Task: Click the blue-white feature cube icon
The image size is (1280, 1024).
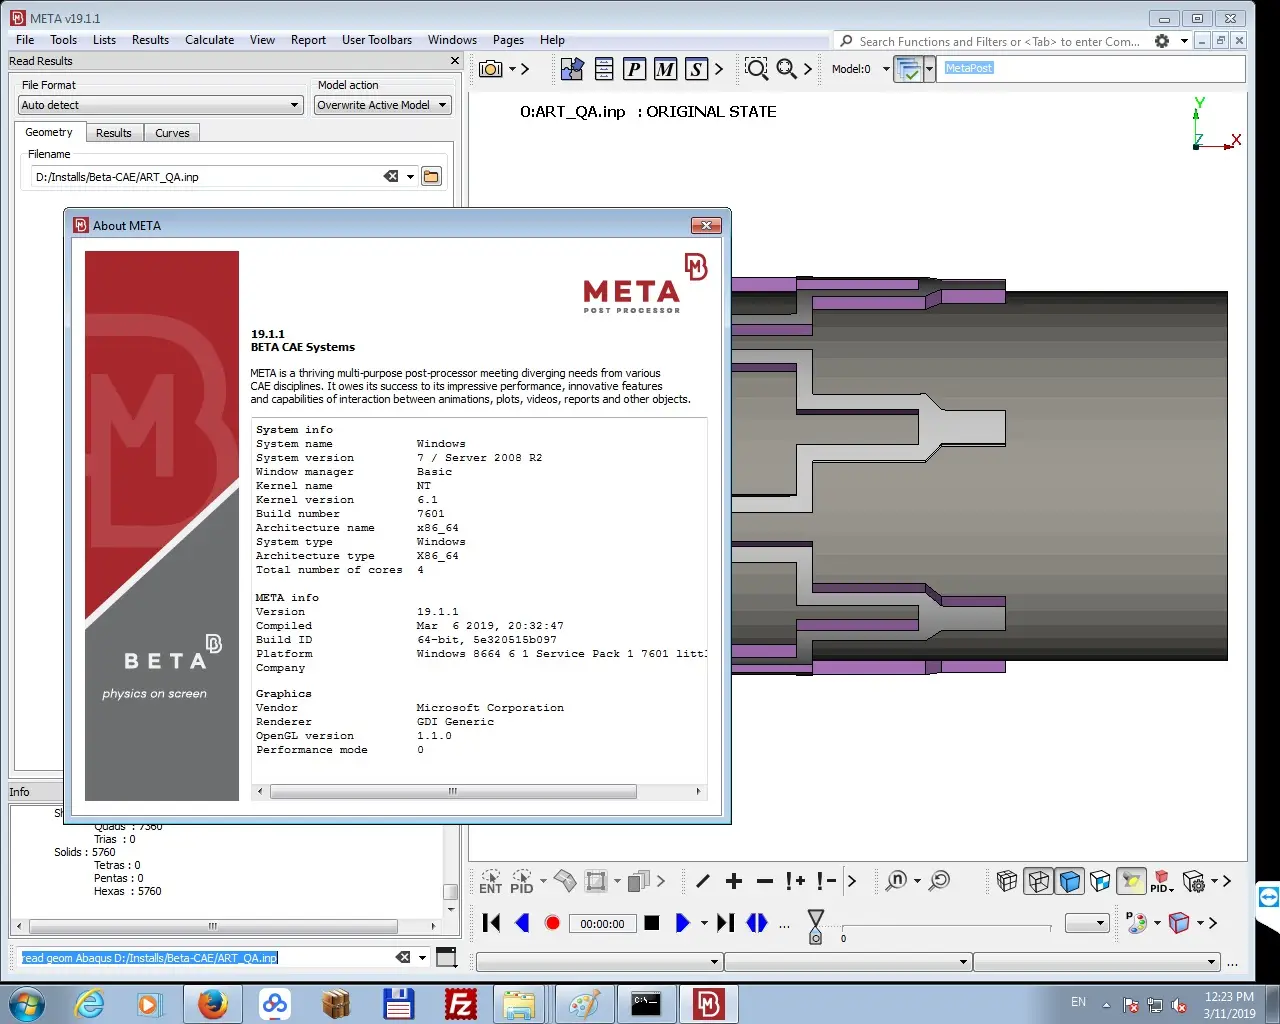Action: click(x=1100, y=881)
